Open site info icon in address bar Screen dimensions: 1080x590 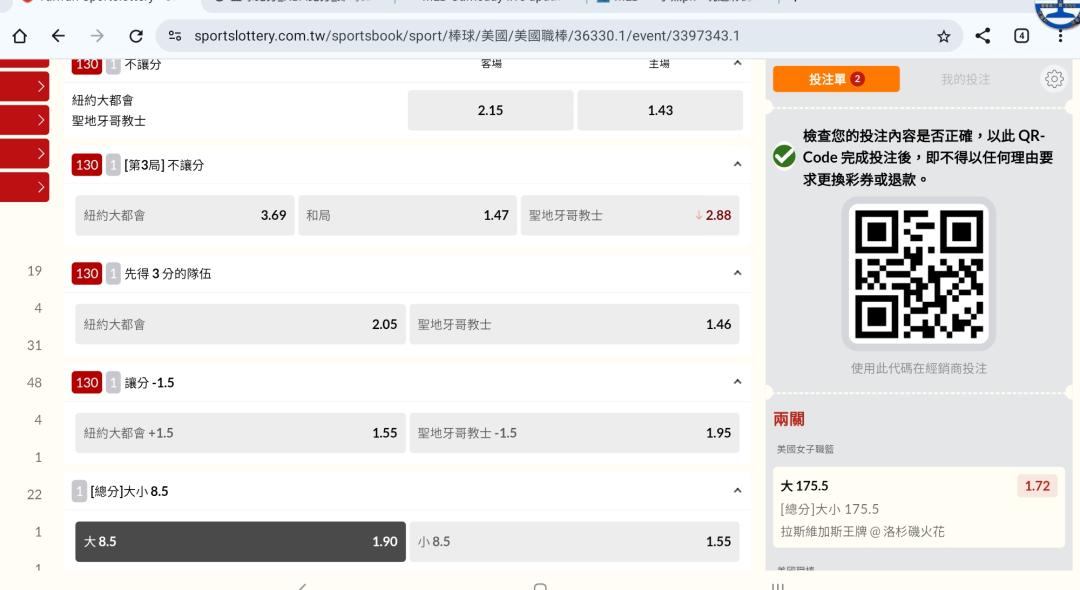click(x=175, y=36)
